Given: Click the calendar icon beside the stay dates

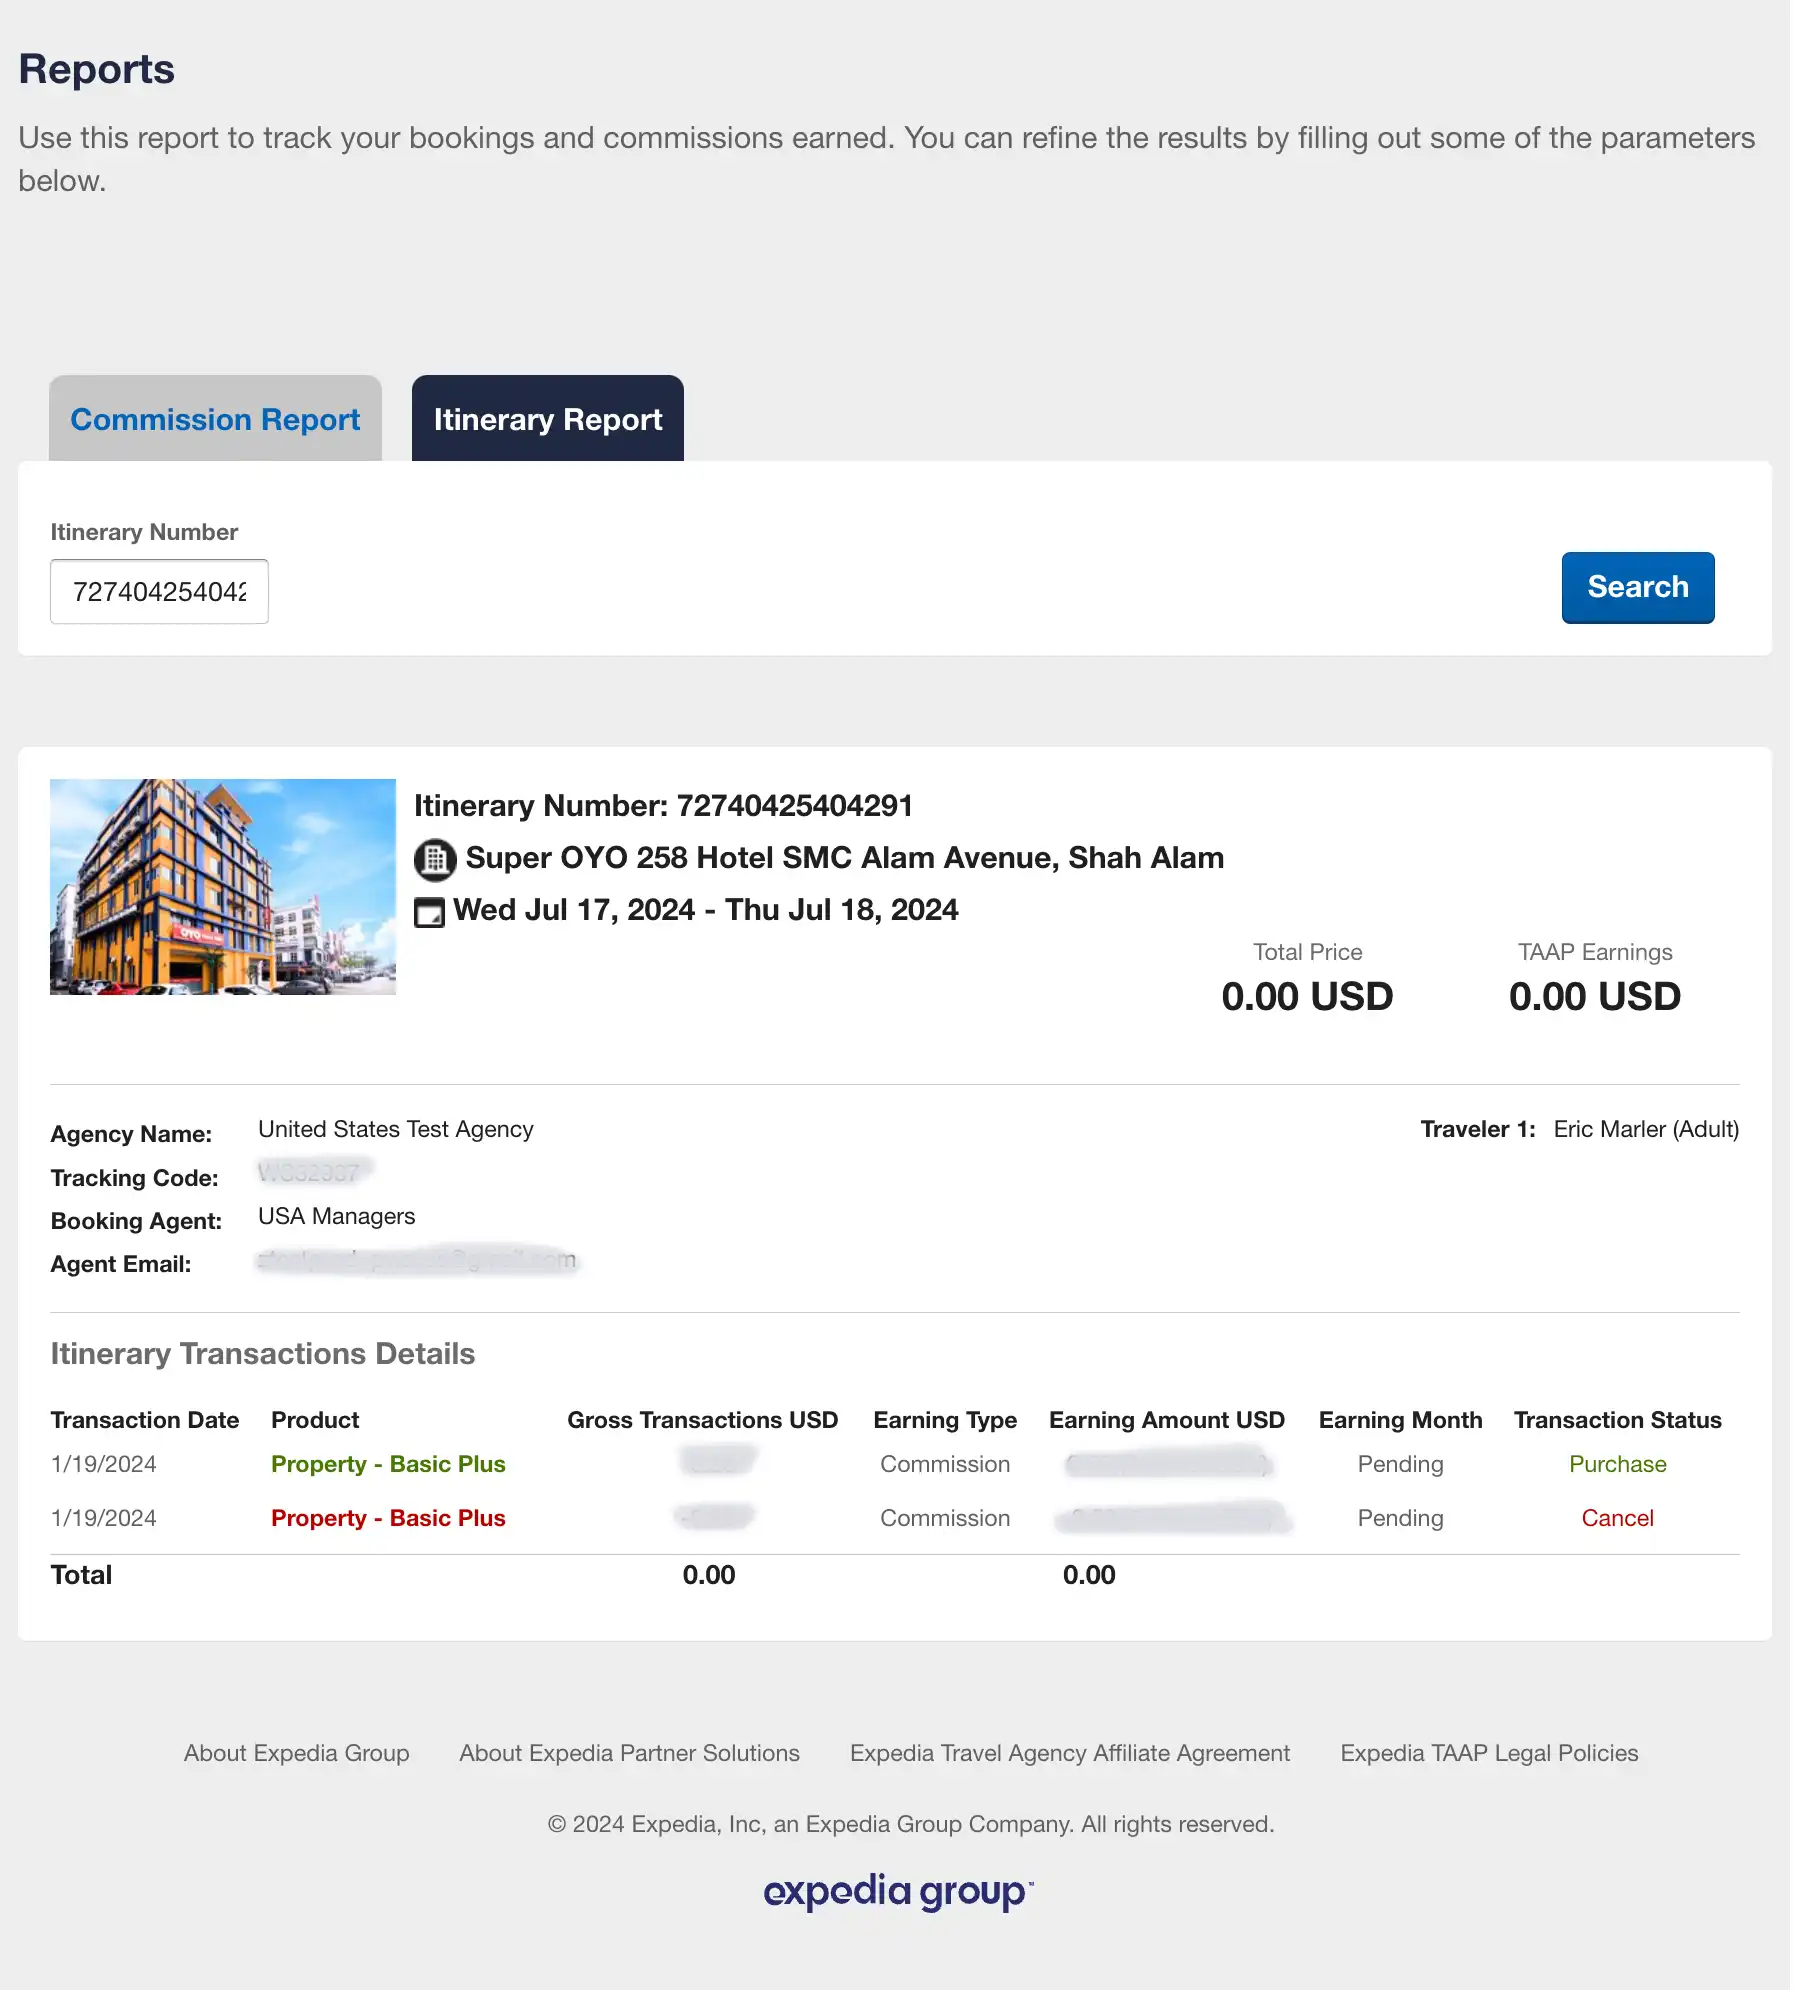Looking at the screenshot, I should point(430,912).
